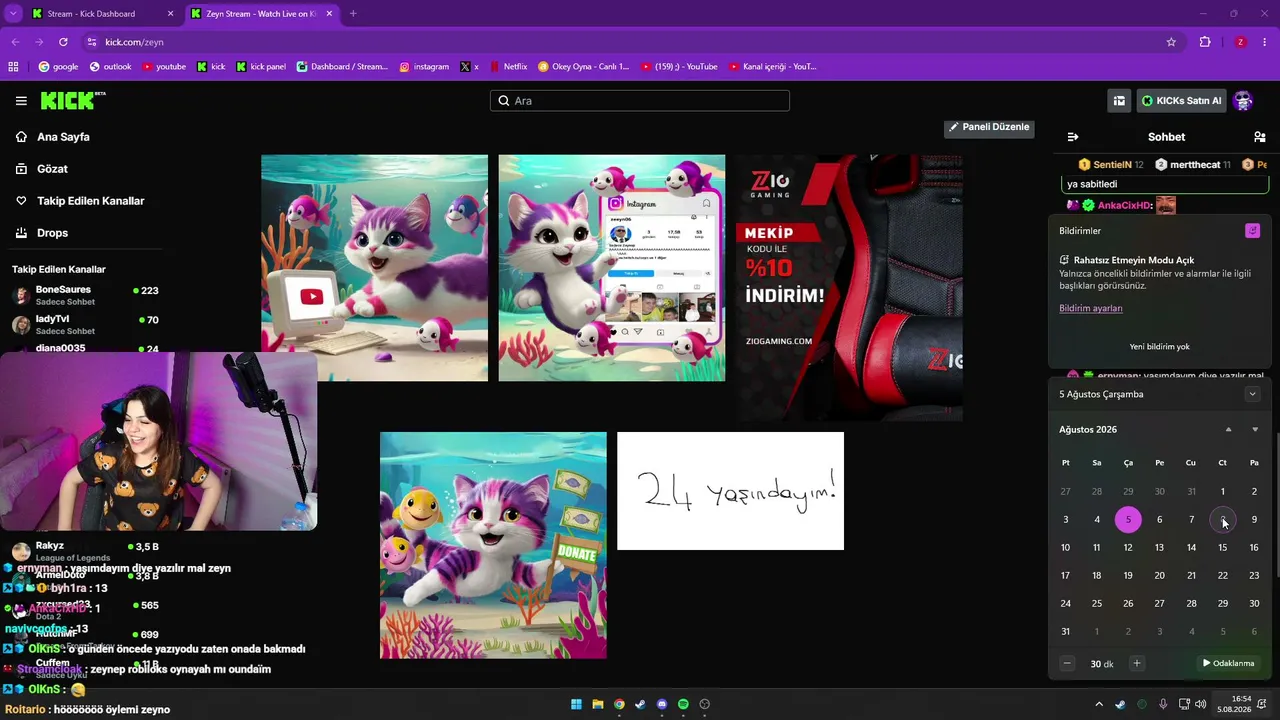
Task: Increase focus duration with plus button
Action: [x=1136, y=663]
